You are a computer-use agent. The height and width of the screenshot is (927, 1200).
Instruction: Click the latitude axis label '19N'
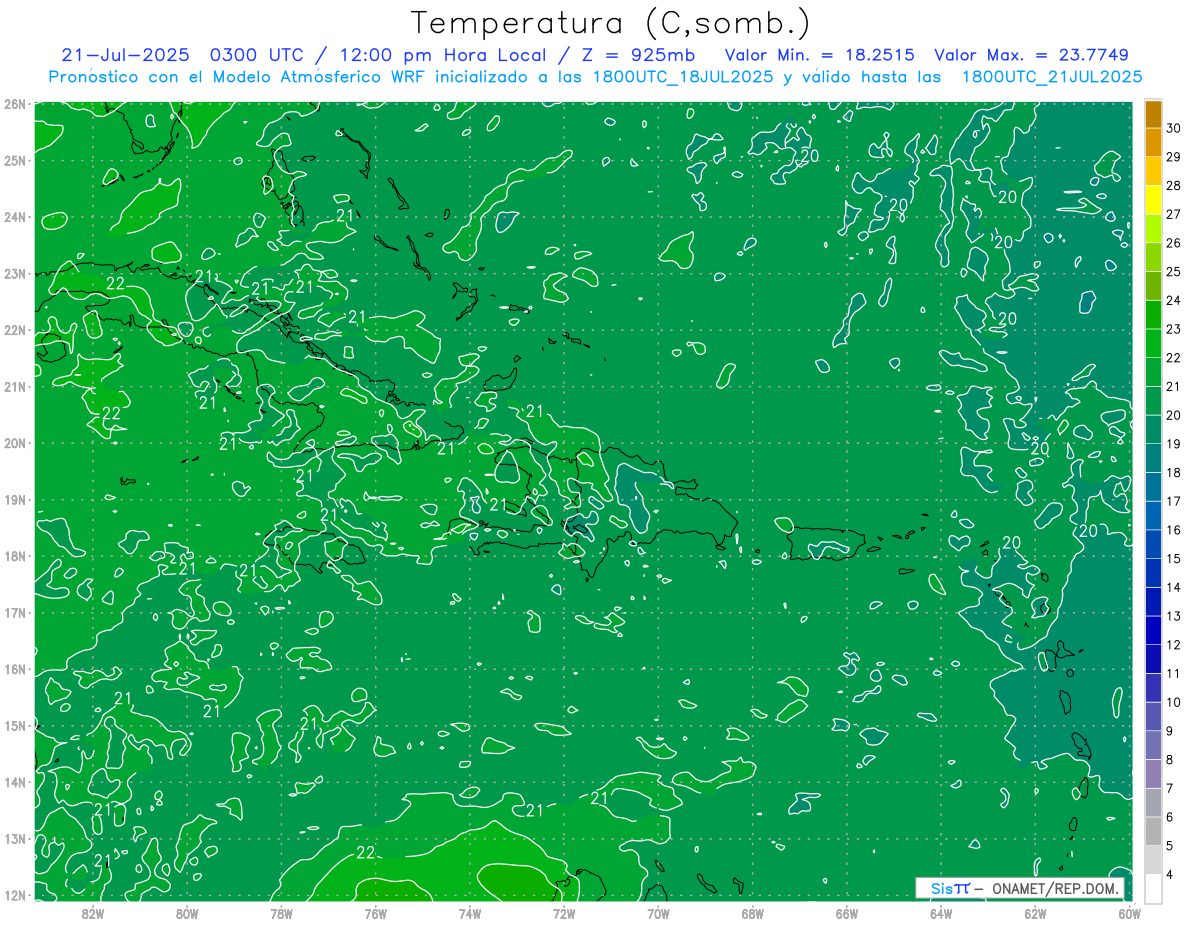click(14, 500)
